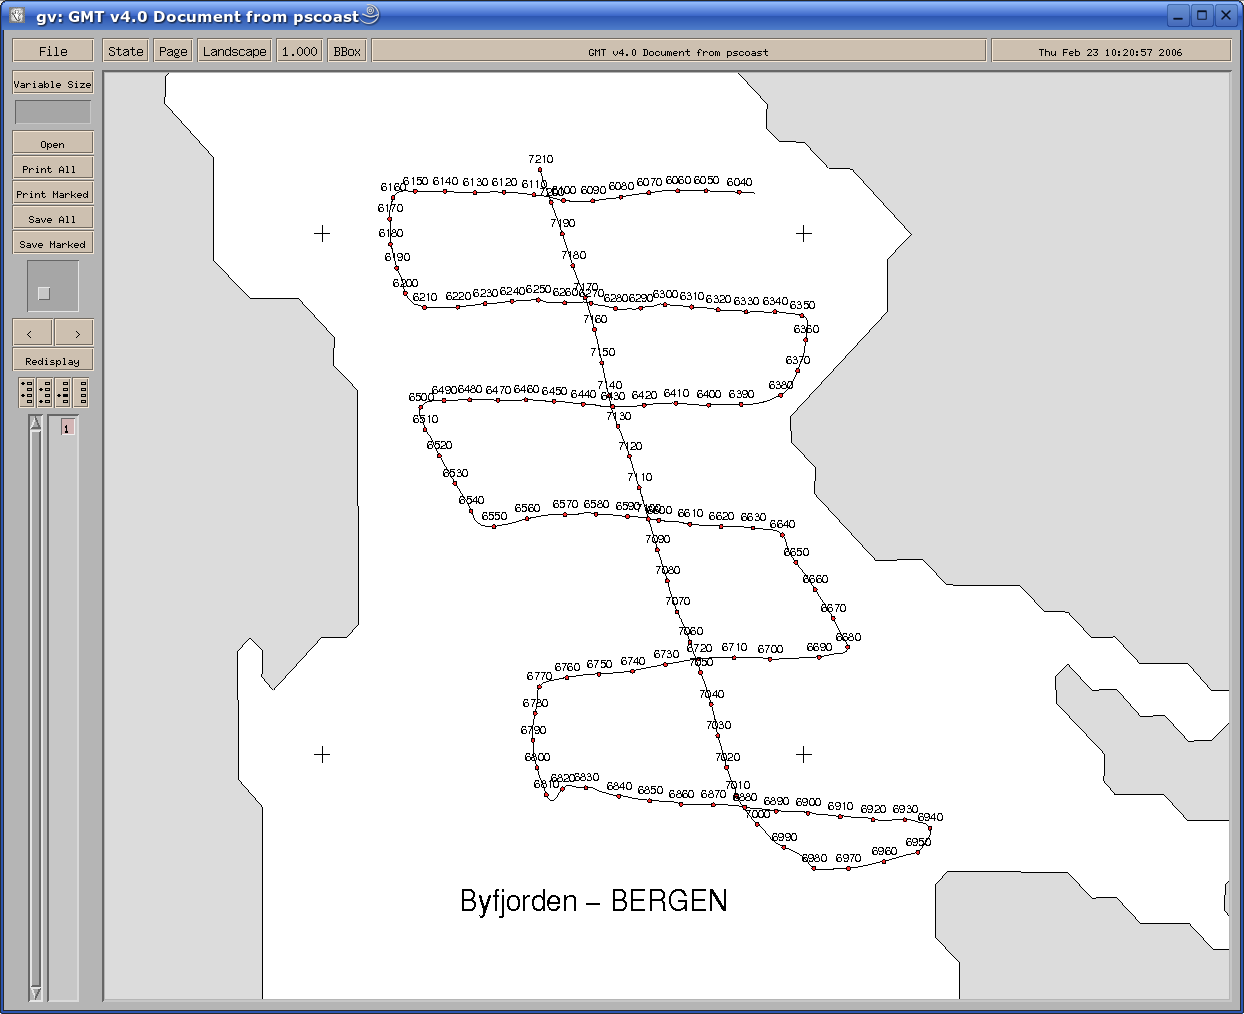Toggle the current page mark icon
This screenshot has width=1244, height=1014.
tap(64, 392)
